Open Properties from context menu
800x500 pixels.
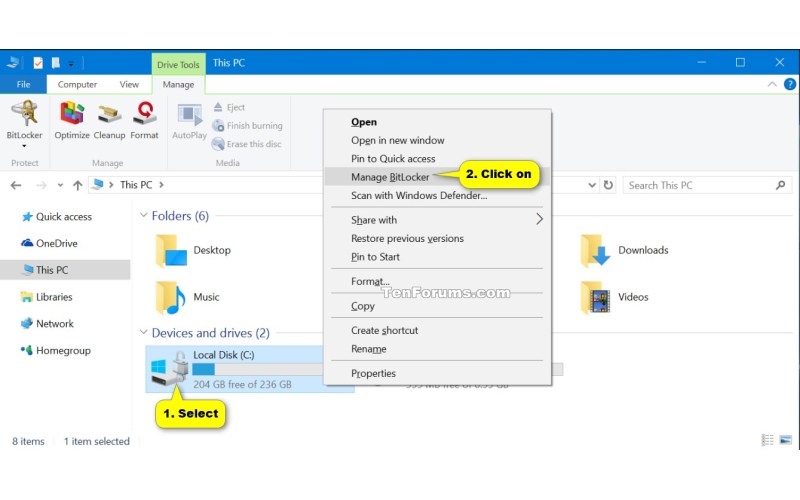click(x=437, y=373)
